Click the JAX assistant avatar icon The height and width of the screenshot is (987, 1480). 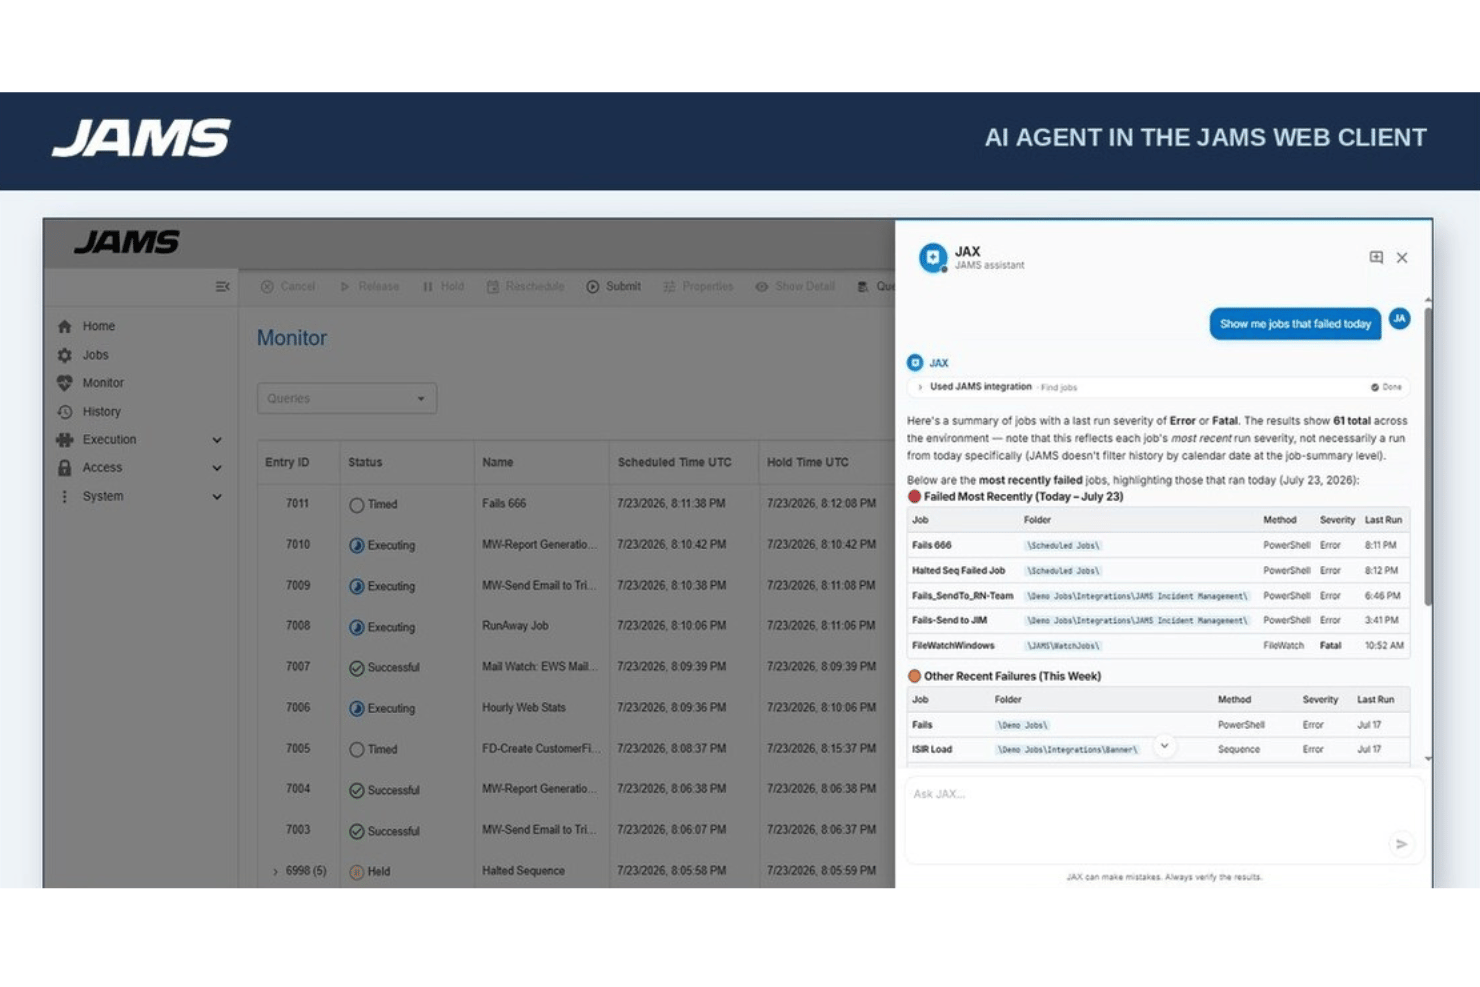pos(933,258)
